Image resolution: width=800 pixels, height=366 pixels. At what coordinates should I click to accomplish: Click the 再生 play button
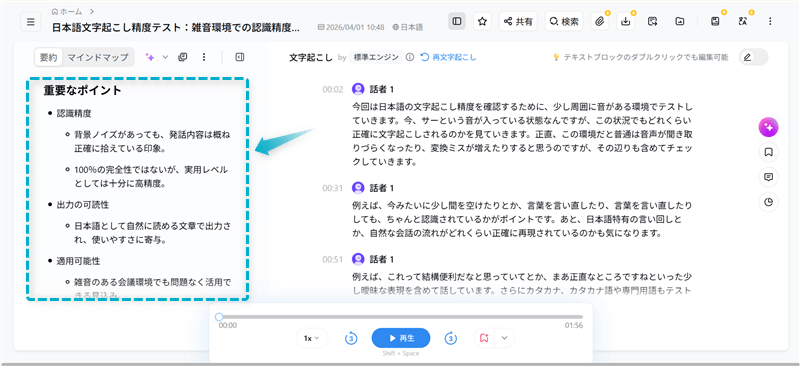coord(401,338)
